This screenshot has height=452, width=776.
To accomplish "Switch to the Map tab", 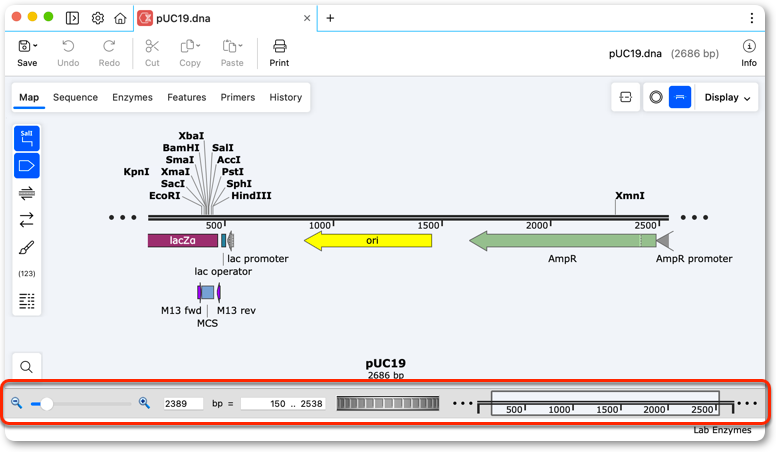I will [29, 98].
